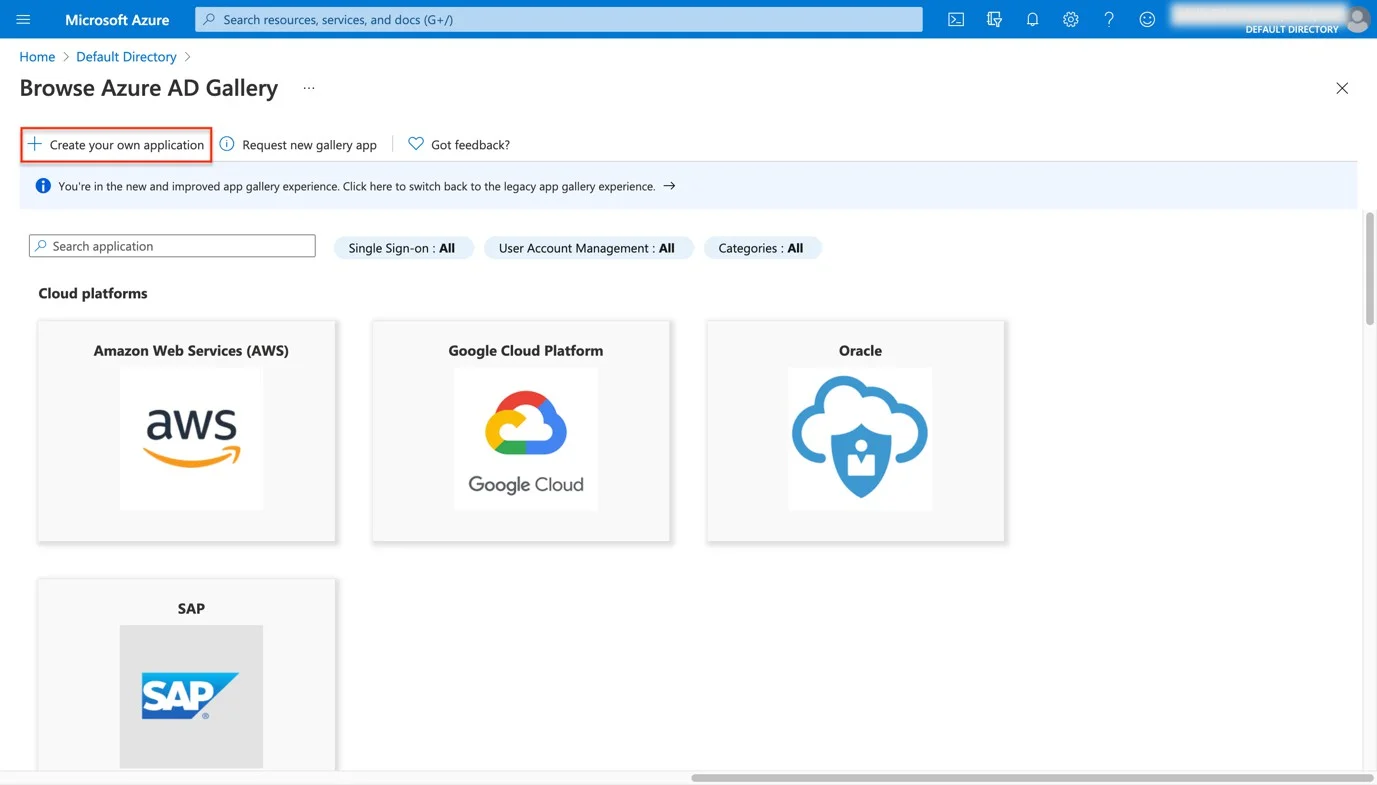Screen dimensions: 1377x785
Task: Click the search magnifier in top bar
Action: click(209, 19)
